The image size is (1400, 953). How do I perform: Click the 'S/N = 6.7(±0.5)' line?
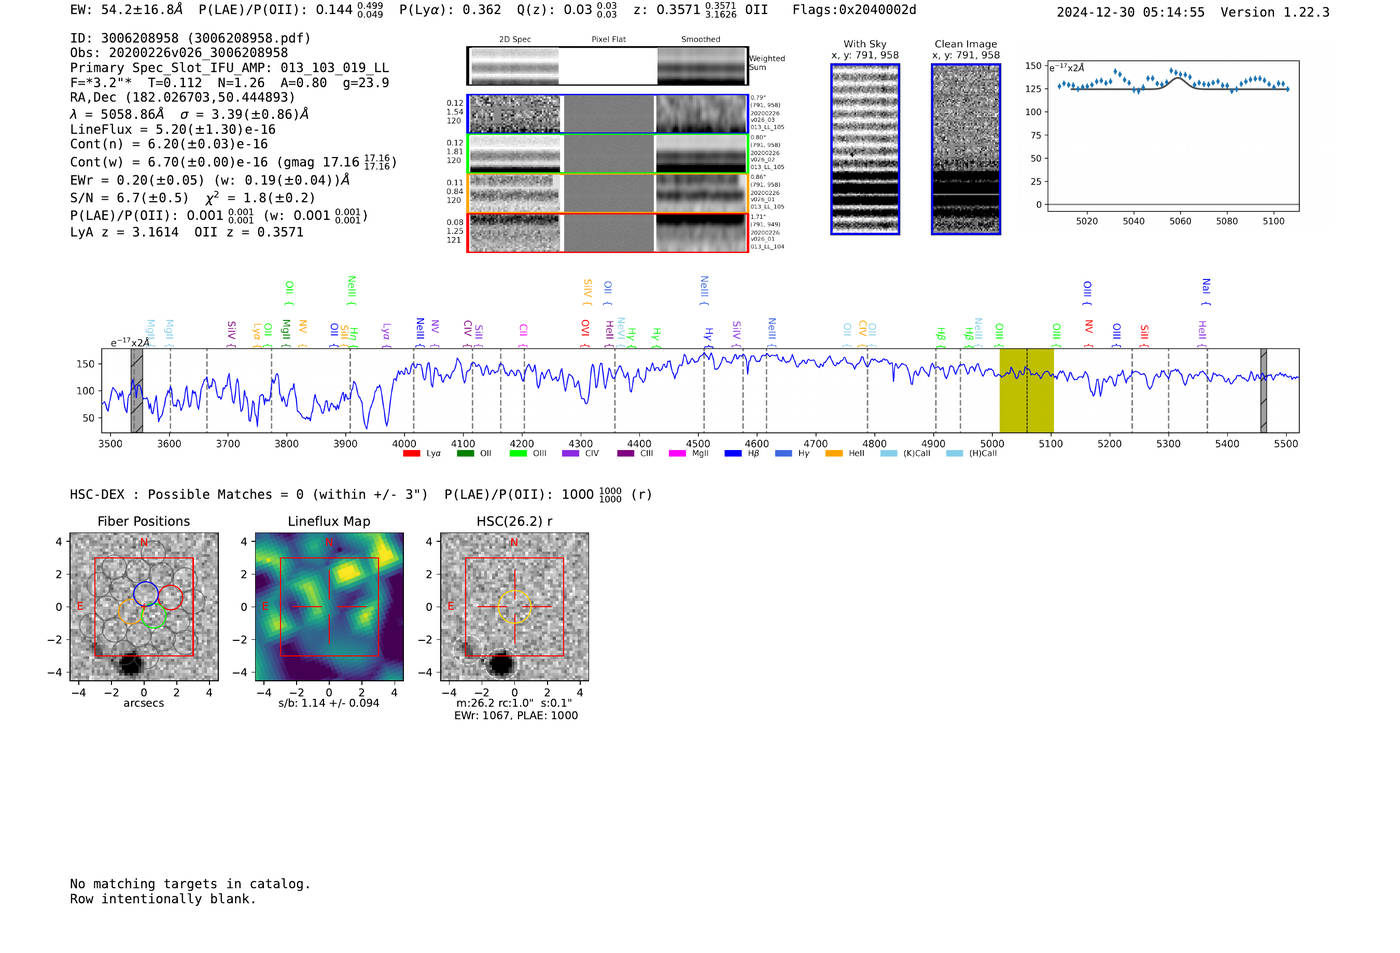(129, 198)
